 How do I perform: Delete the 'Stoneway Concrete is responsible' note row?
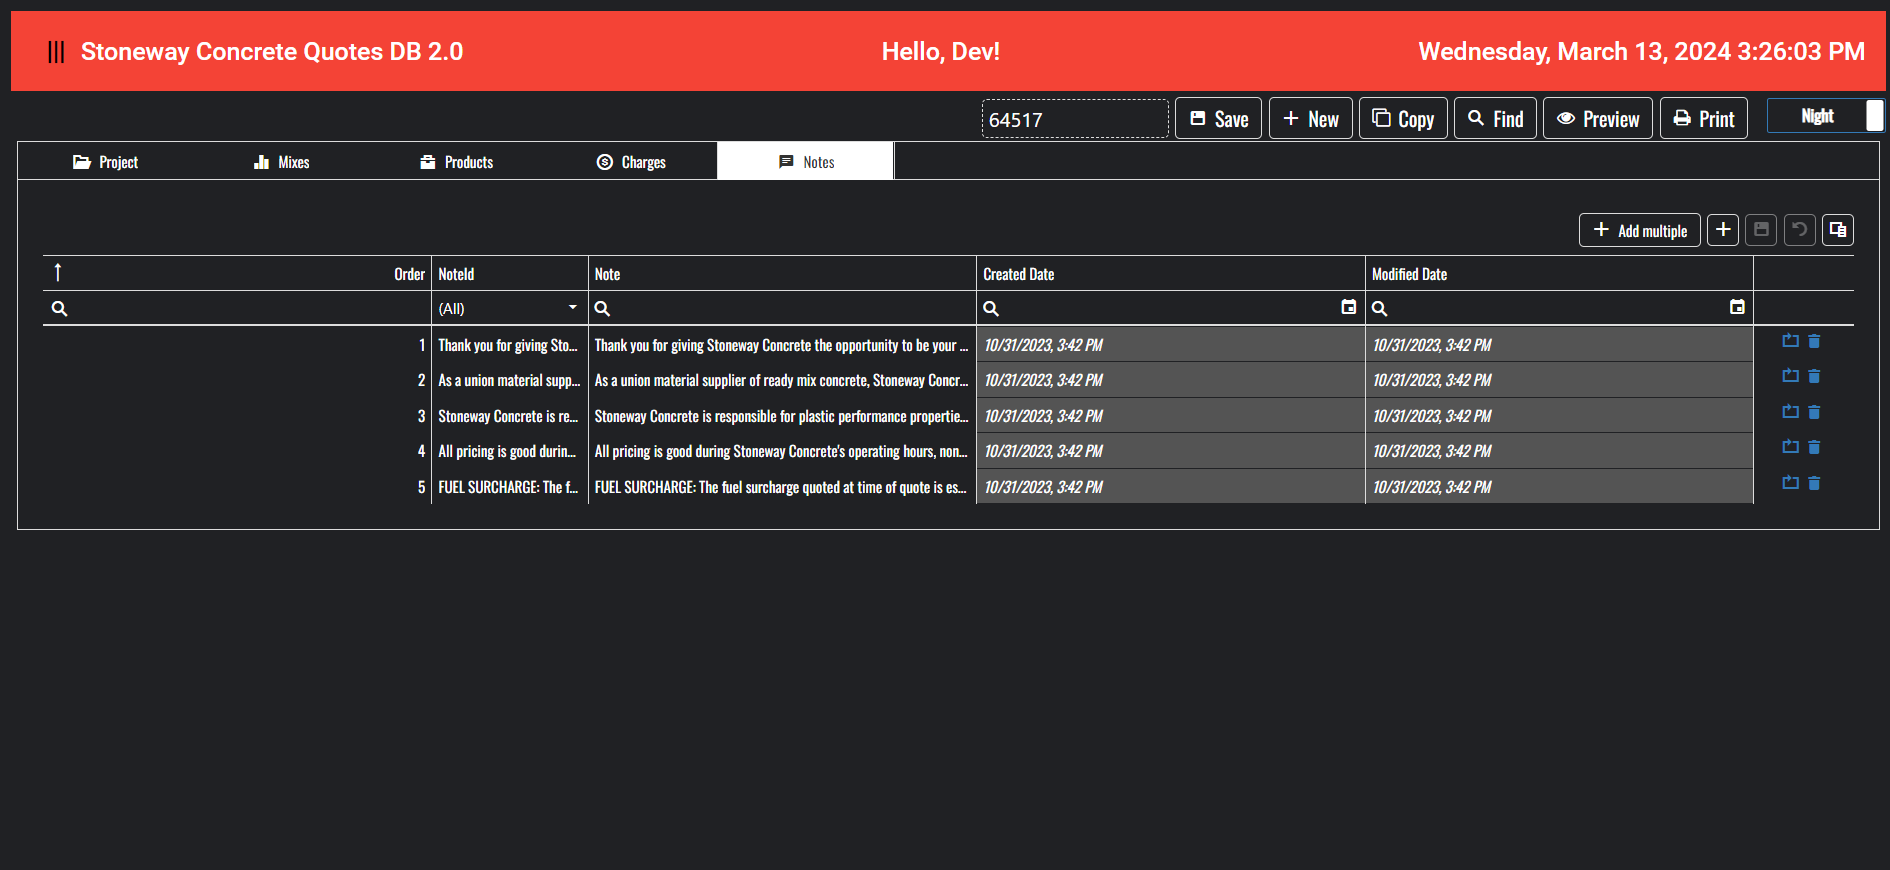coord(1814,412)
